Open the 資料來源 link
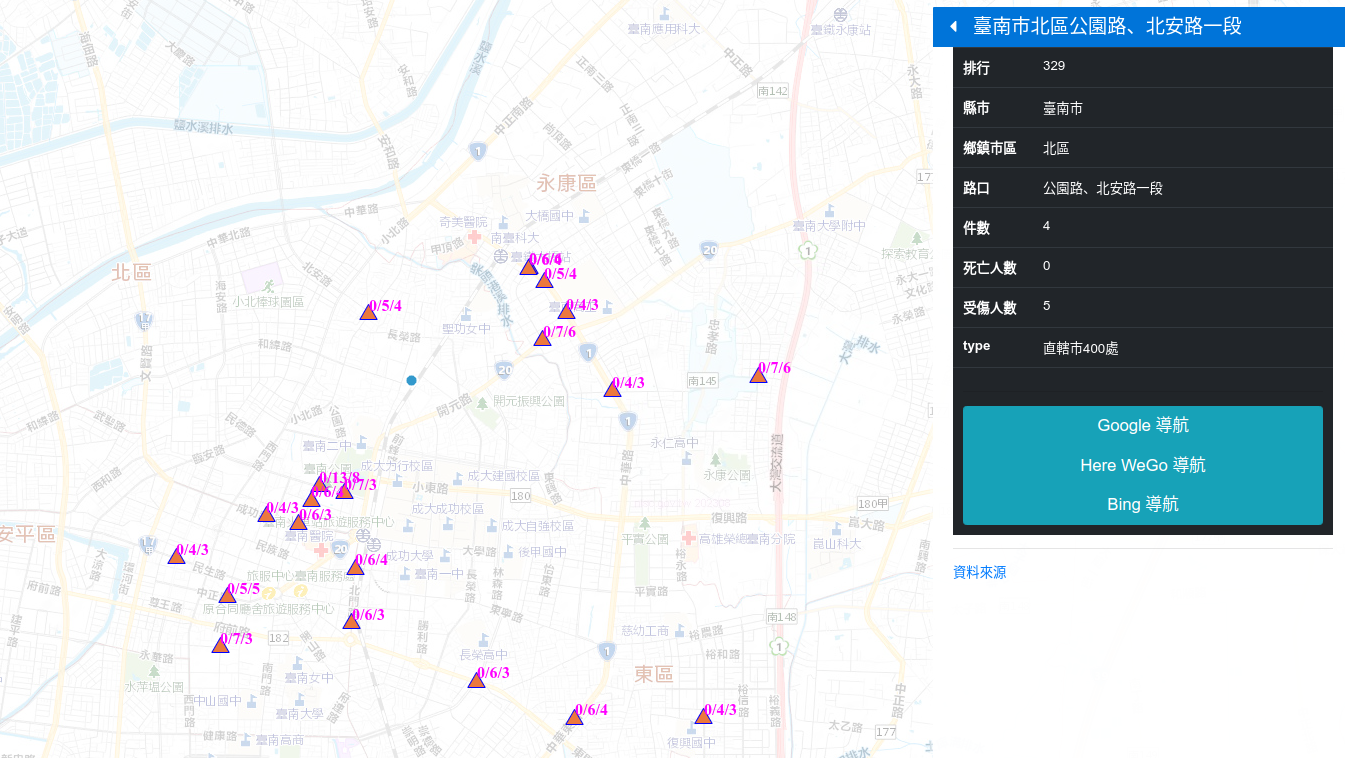 click(979, 573)
